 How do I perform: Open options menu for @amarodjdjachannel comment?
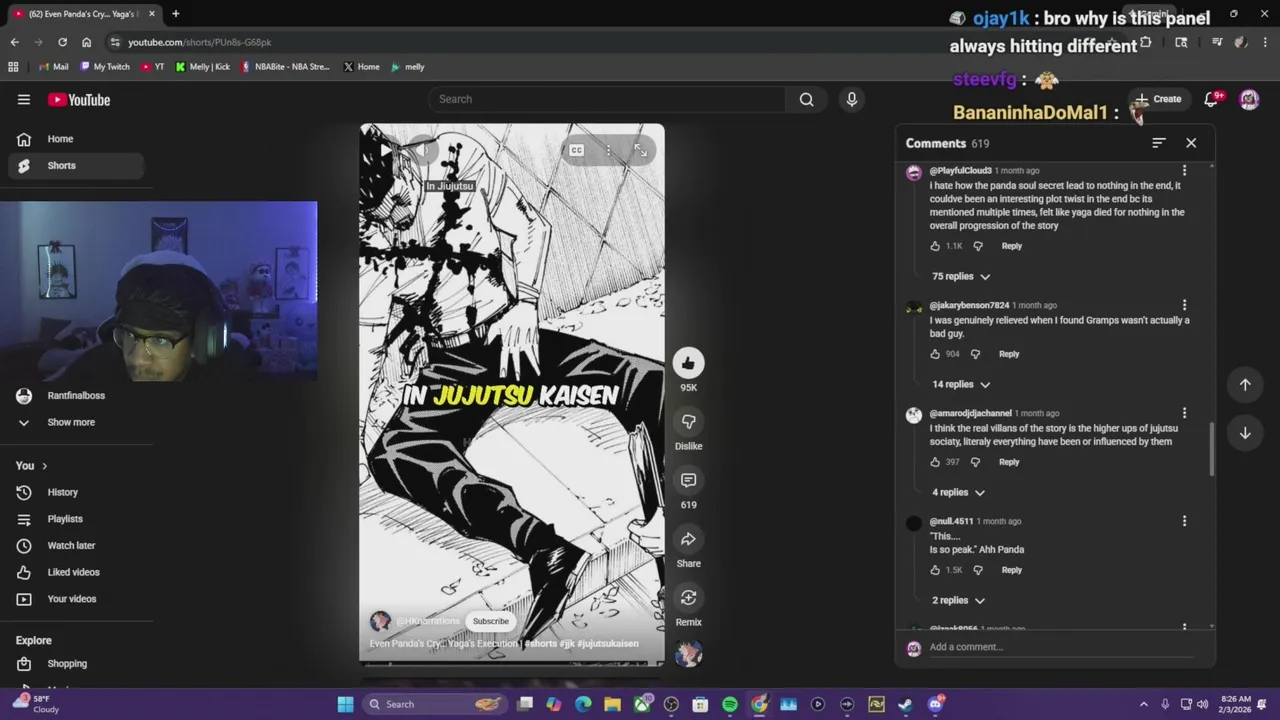point(1184,413)
